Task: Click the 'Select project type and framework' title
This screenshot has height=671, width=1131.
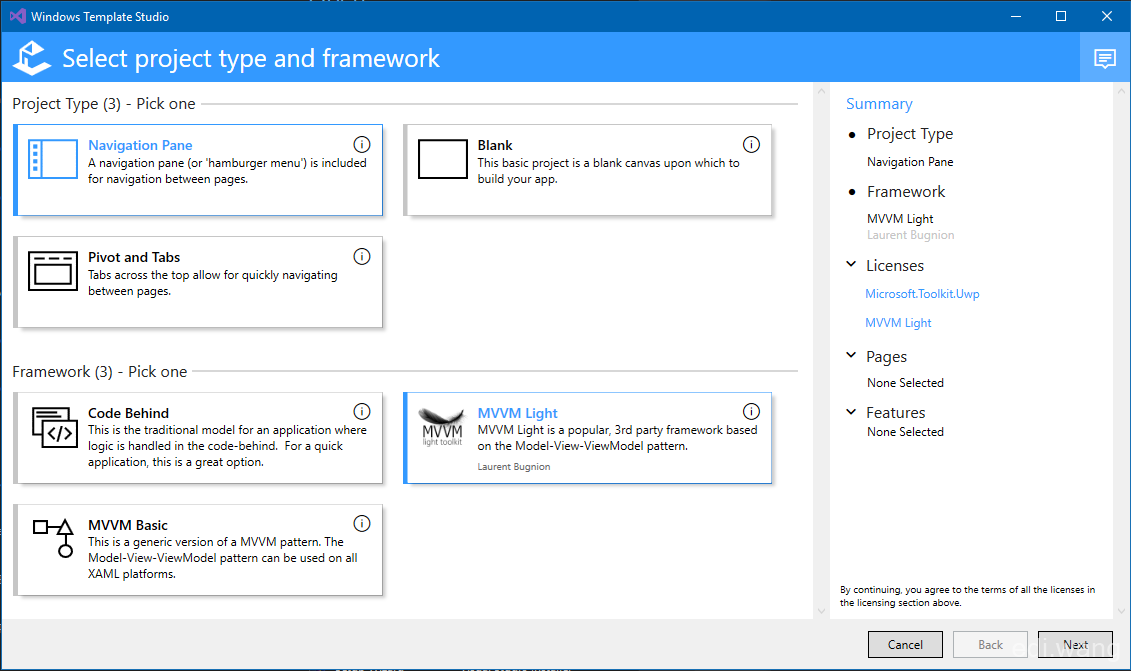Action: point(250,58)
